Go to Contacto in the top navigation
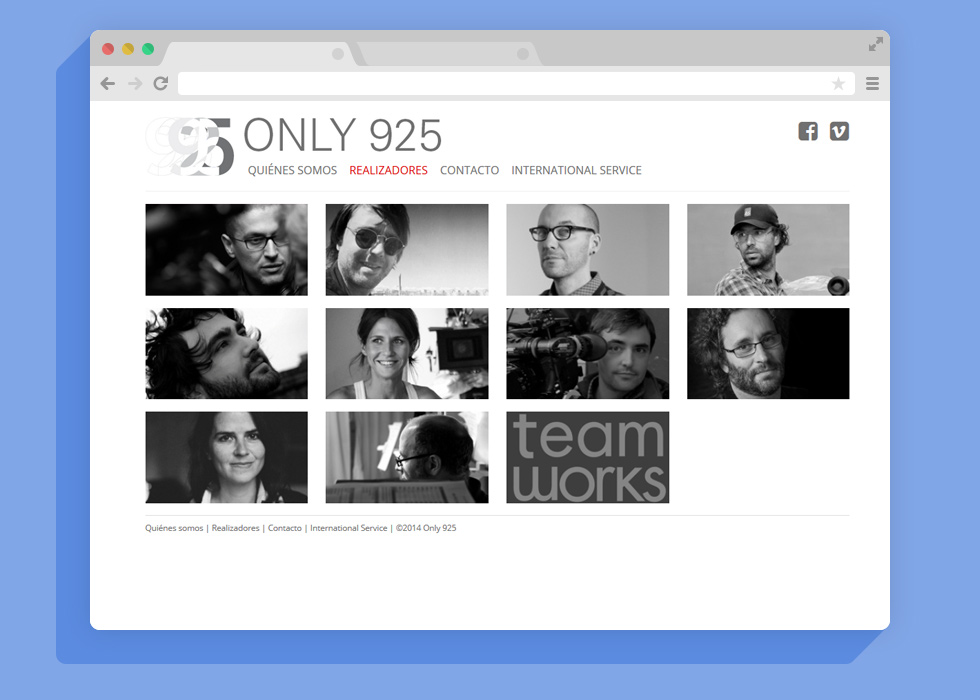Screen dimensions: 980x700 coord(469,171)
